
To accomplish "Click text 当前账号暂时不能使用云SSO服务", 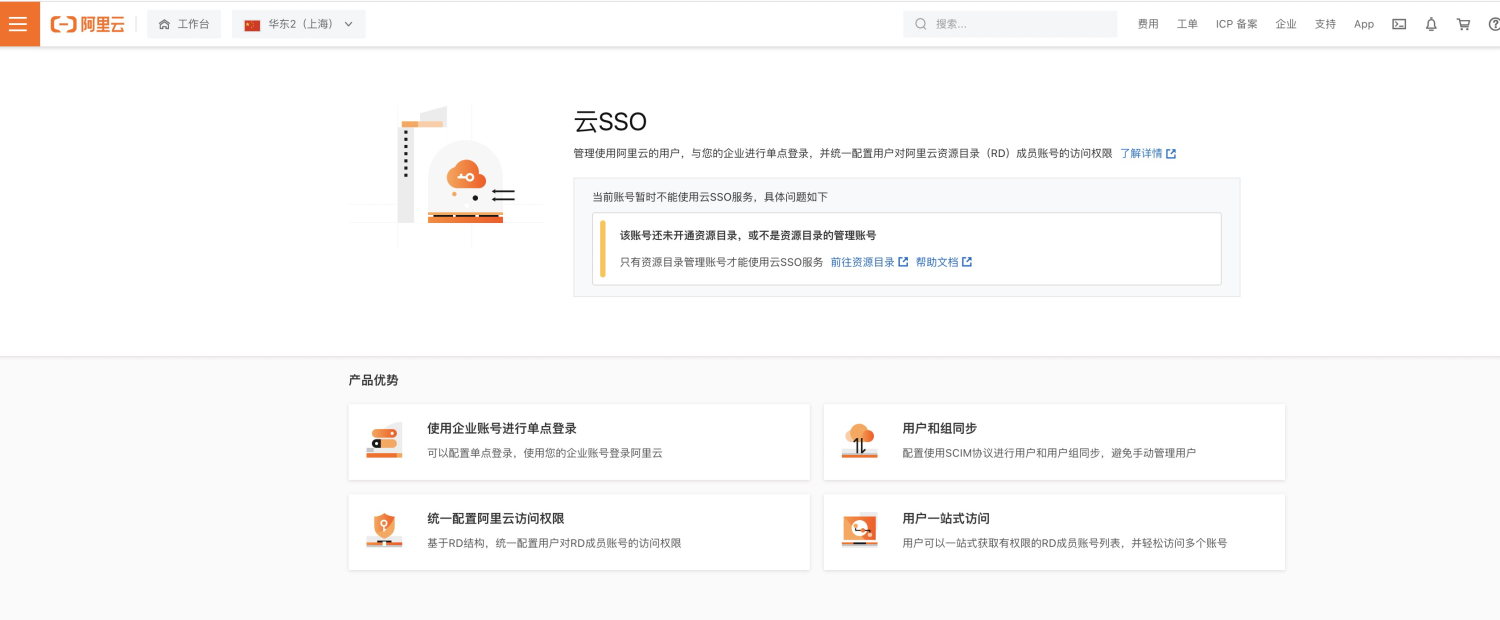I will pyautogui.click(x=673, y=197).
